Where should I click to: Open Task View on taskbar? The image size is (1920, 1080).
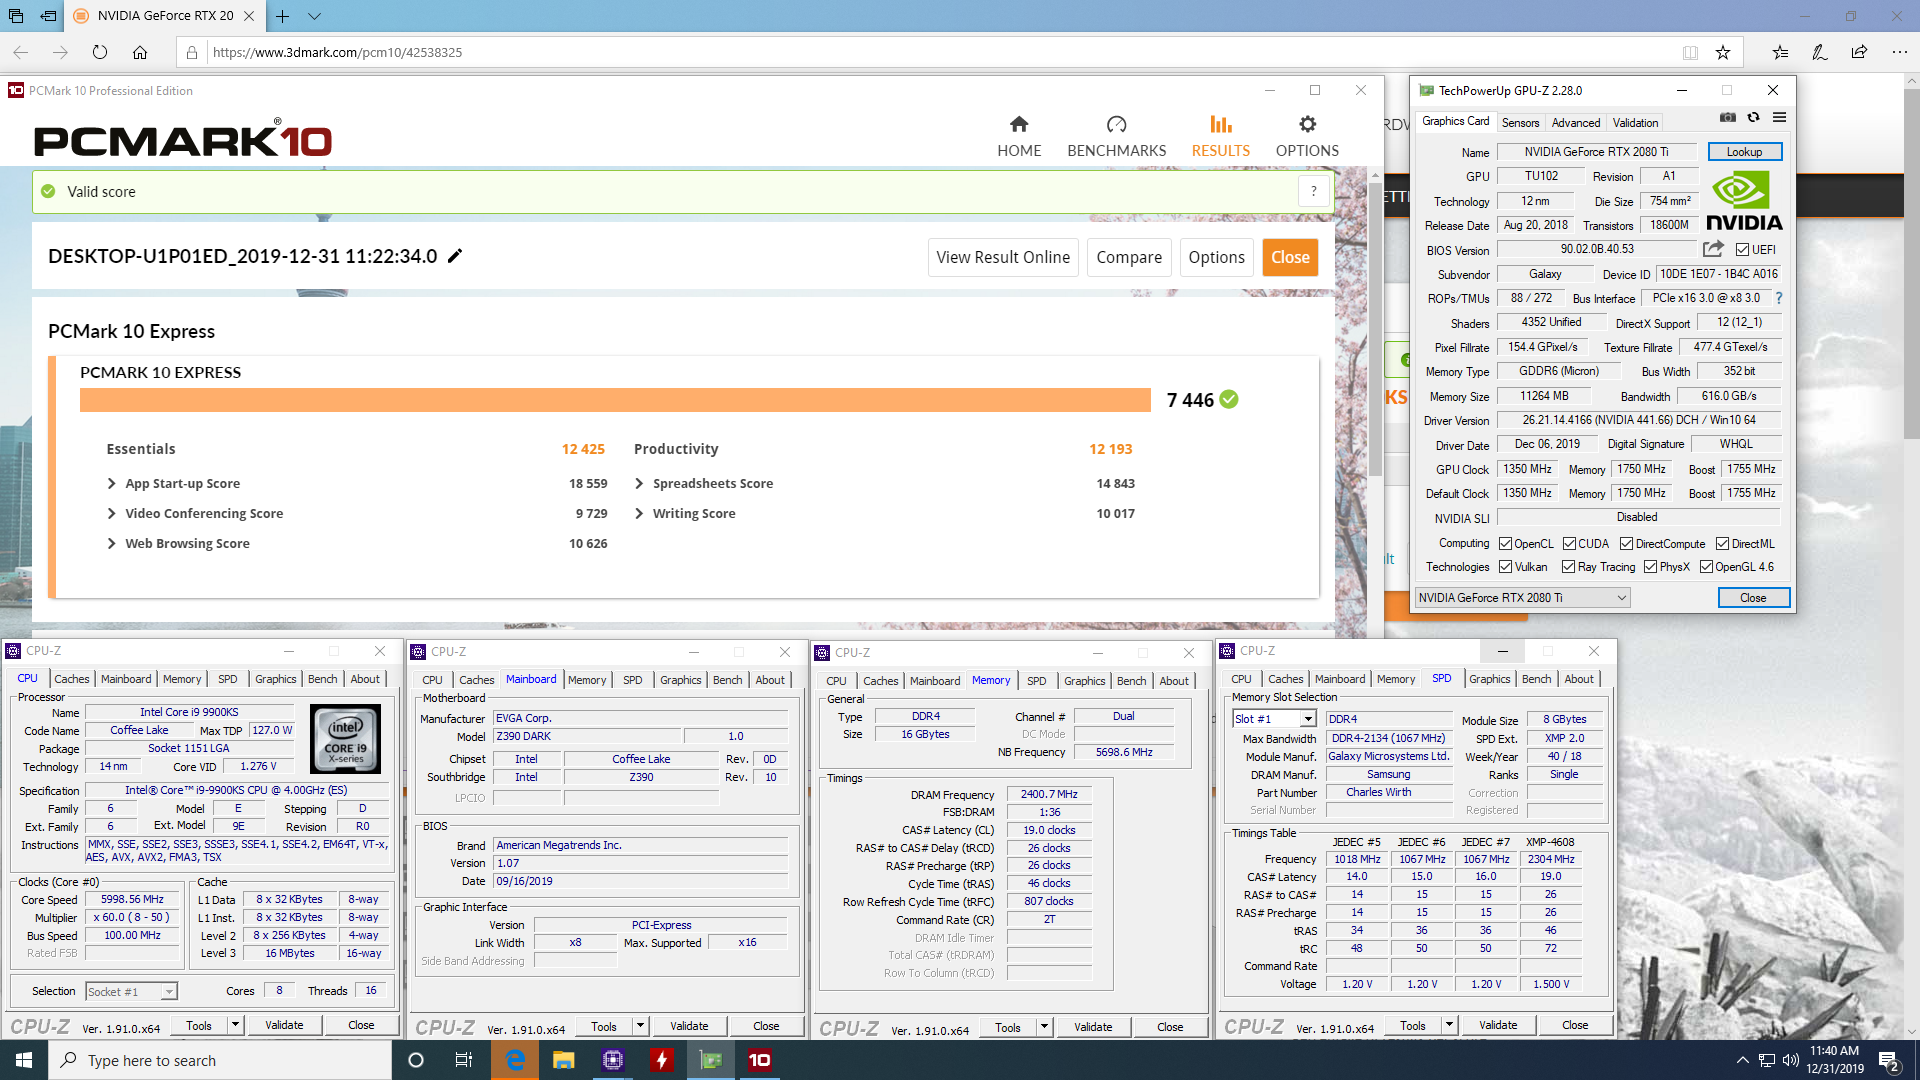pyautogui.click(x=464, y=1060)
